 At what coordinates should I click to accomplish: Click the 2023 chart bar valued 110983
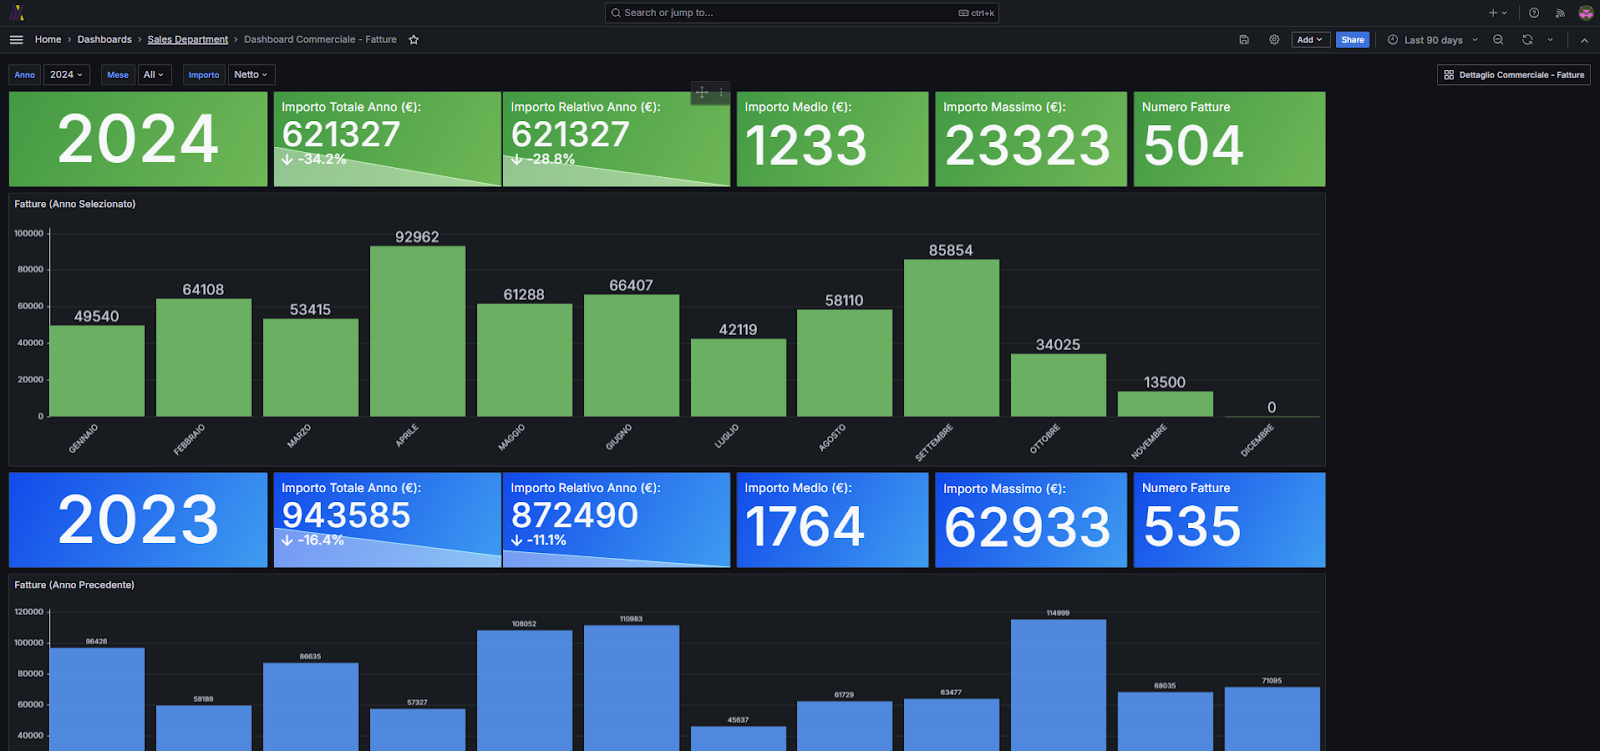(631, 688)
